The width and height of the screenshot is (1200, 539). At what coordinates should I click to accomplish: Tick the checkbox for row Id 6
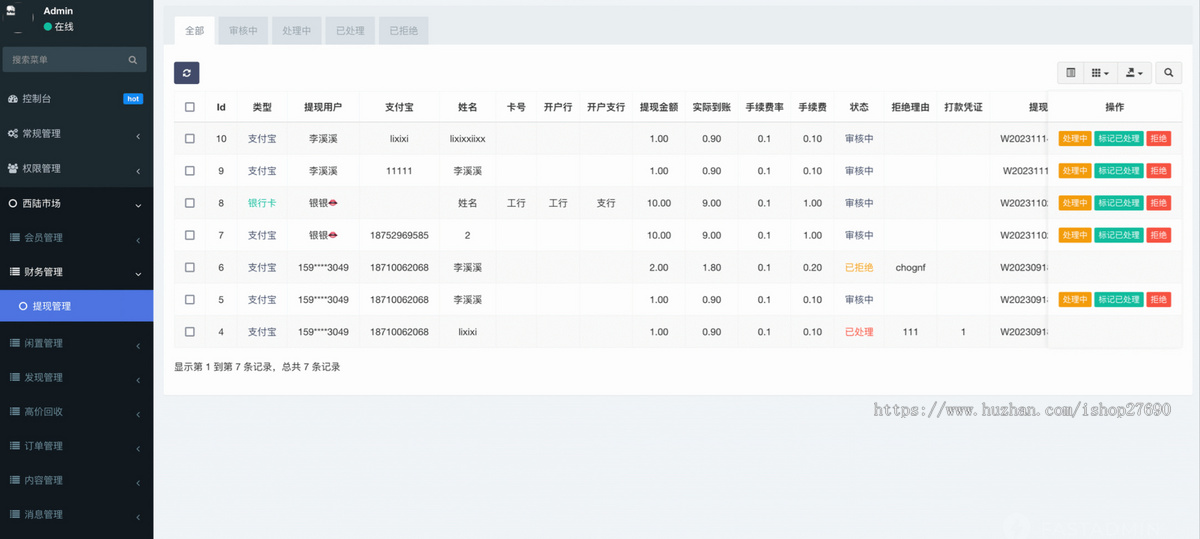point(190,267)
